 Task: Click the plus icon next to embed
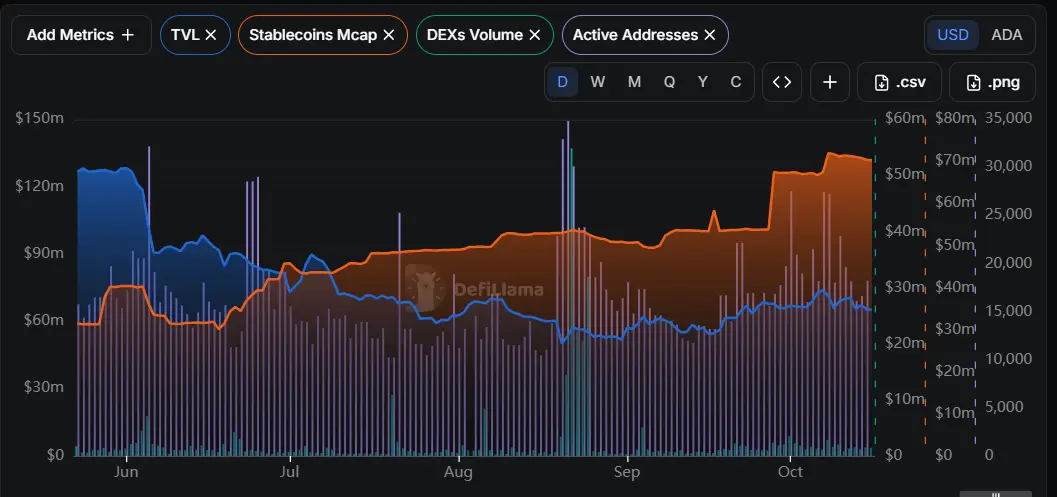click(830, 82)
